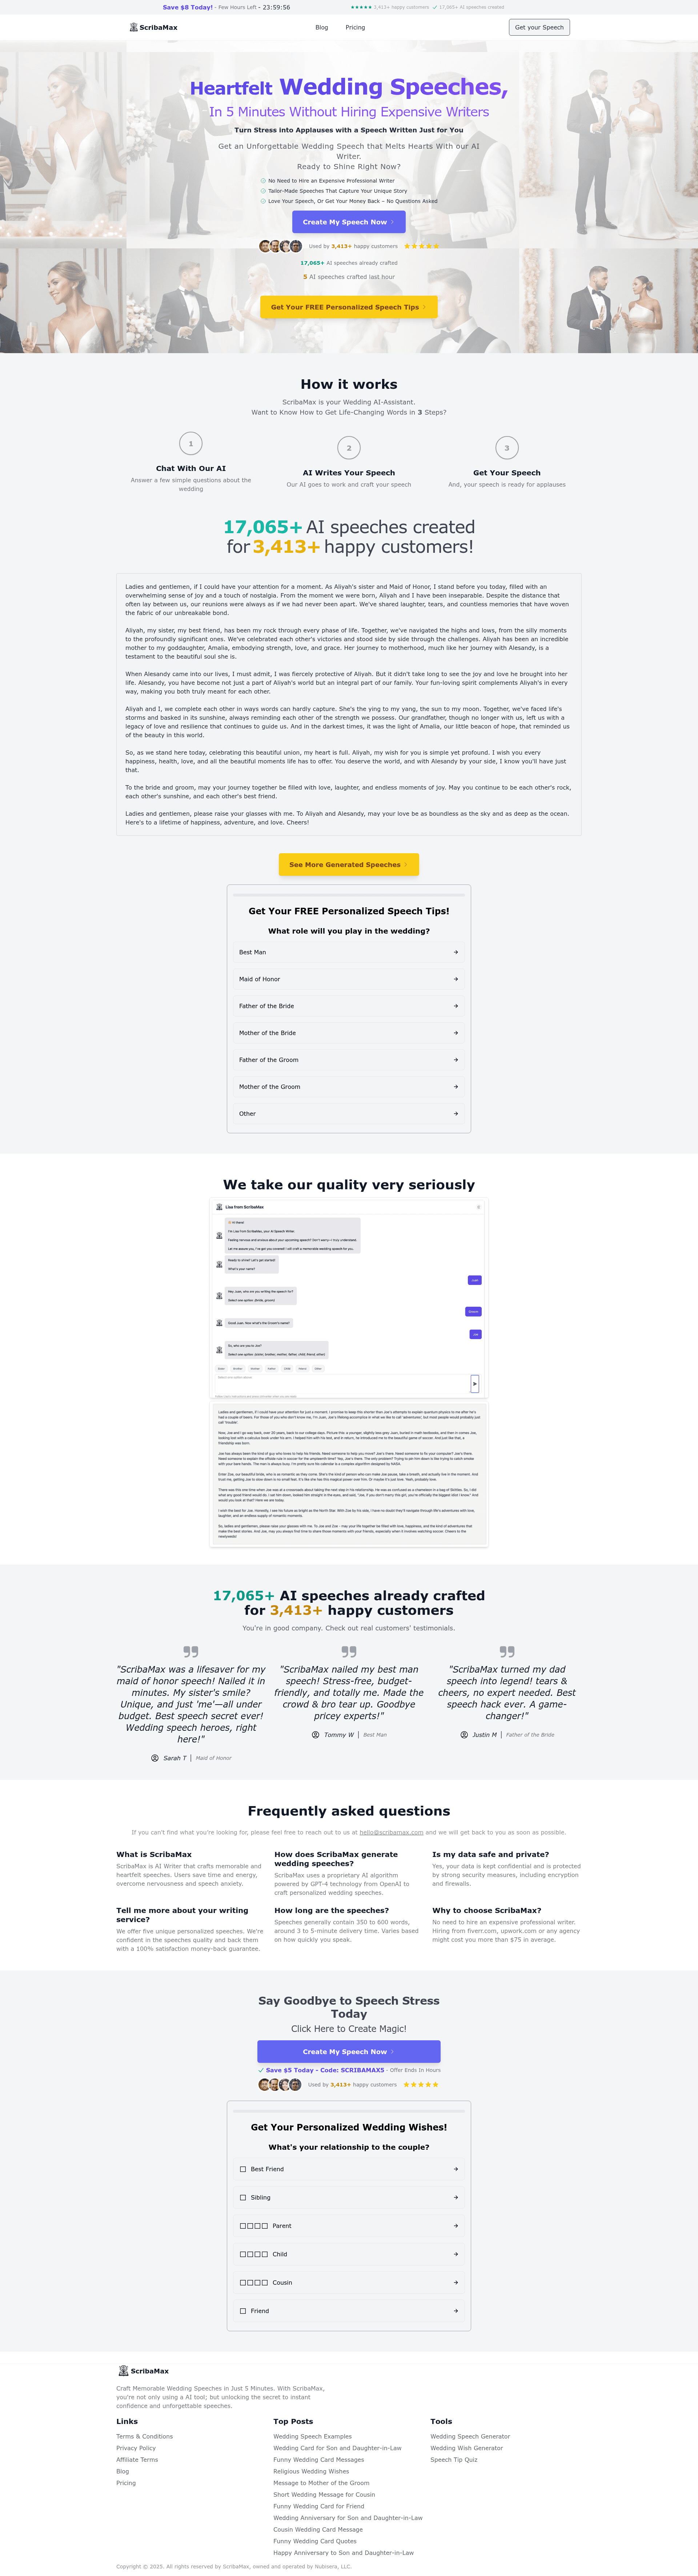This screenshot has height=2576, width=698.
Task: Click the yellow 'See More Generated Speeches' button
Action: coord(348,864)
